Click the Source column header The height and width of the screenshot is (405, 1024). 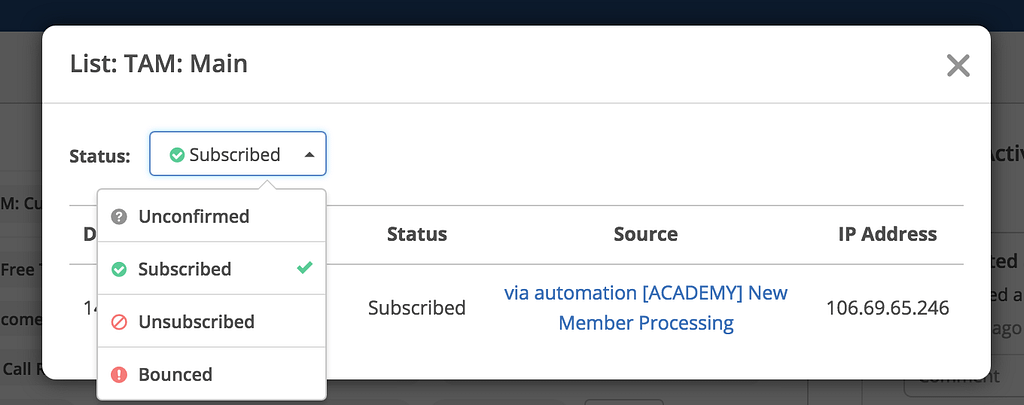(646, 234)
